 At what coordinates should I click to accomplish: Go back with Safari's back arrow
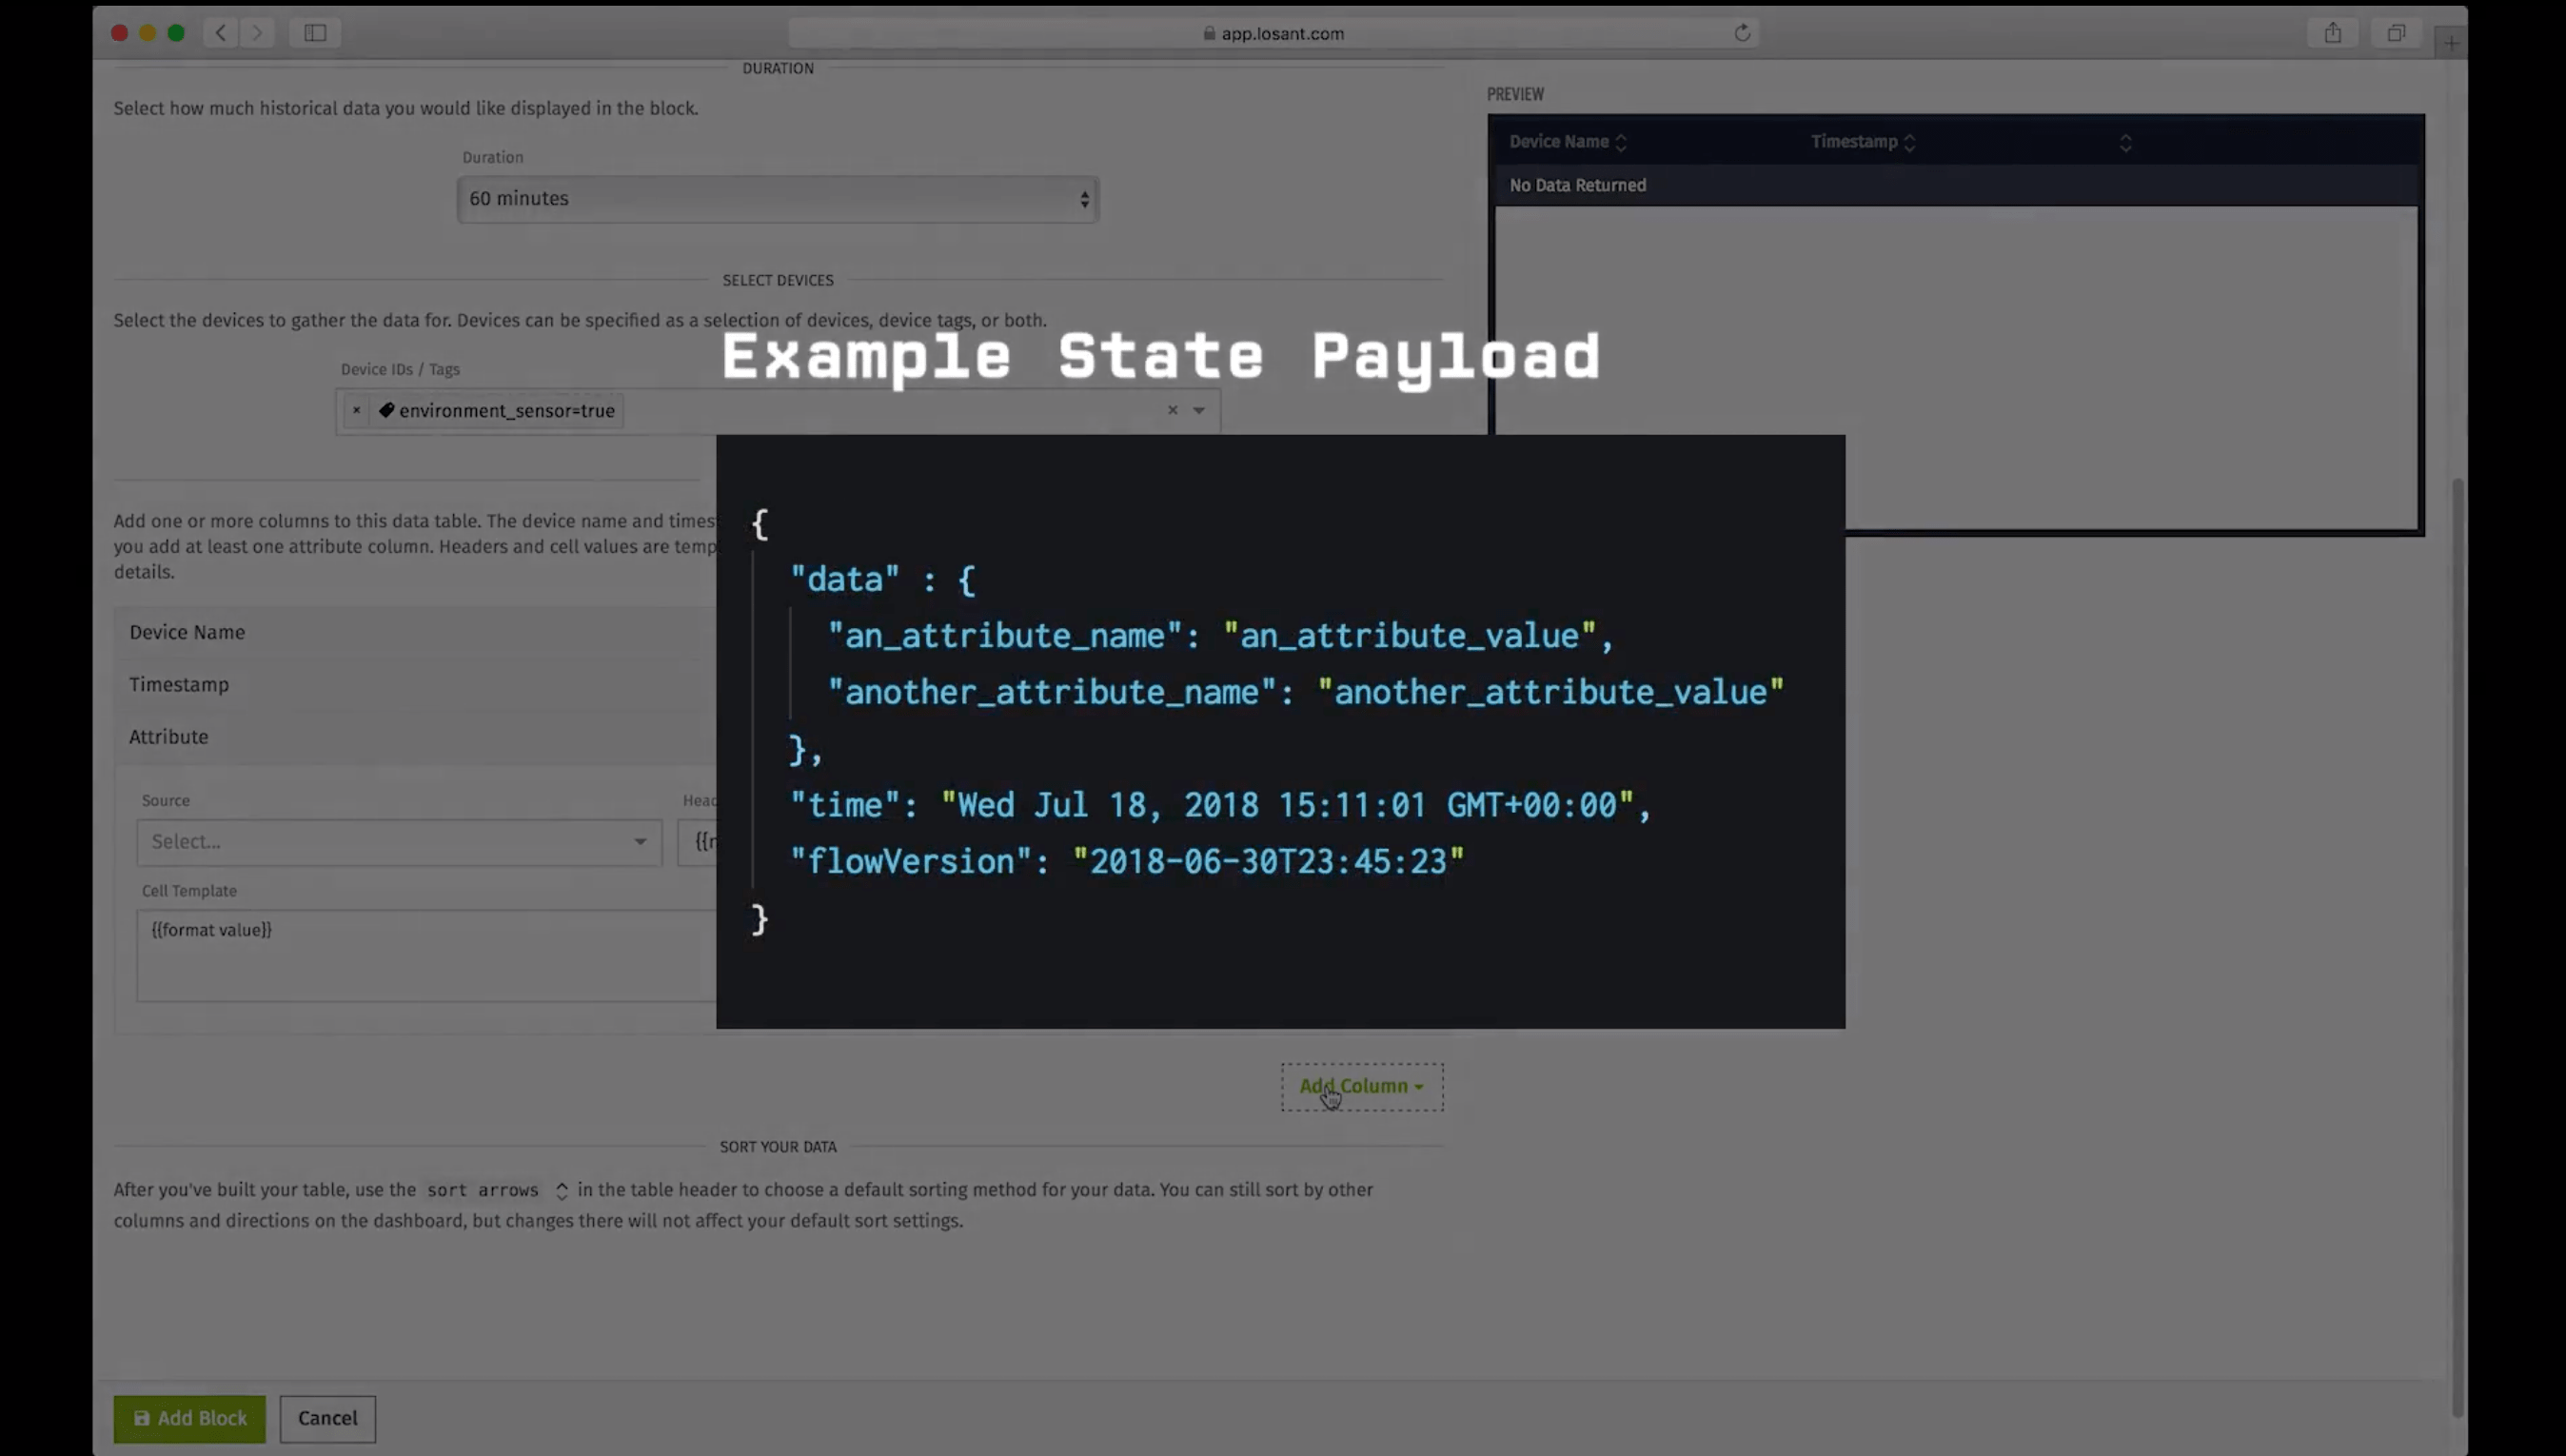tap(221, 33)
